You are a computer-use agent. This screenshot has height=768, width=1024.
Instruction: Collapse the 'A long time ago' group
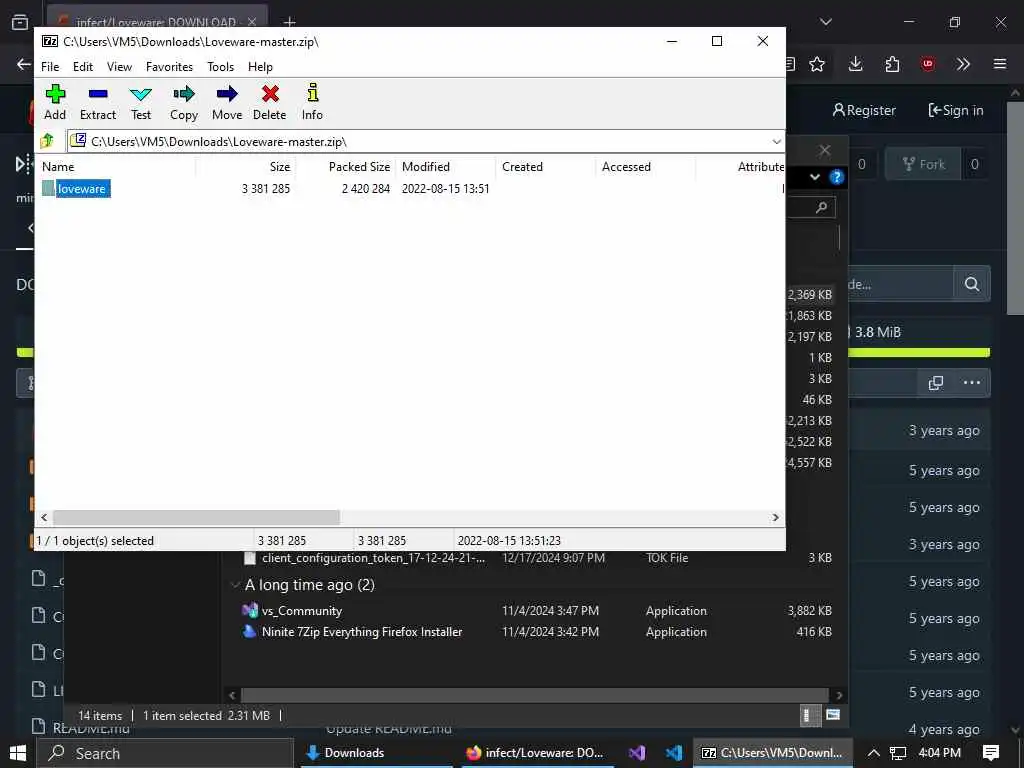pyautogui.click(x=235, y=585)
